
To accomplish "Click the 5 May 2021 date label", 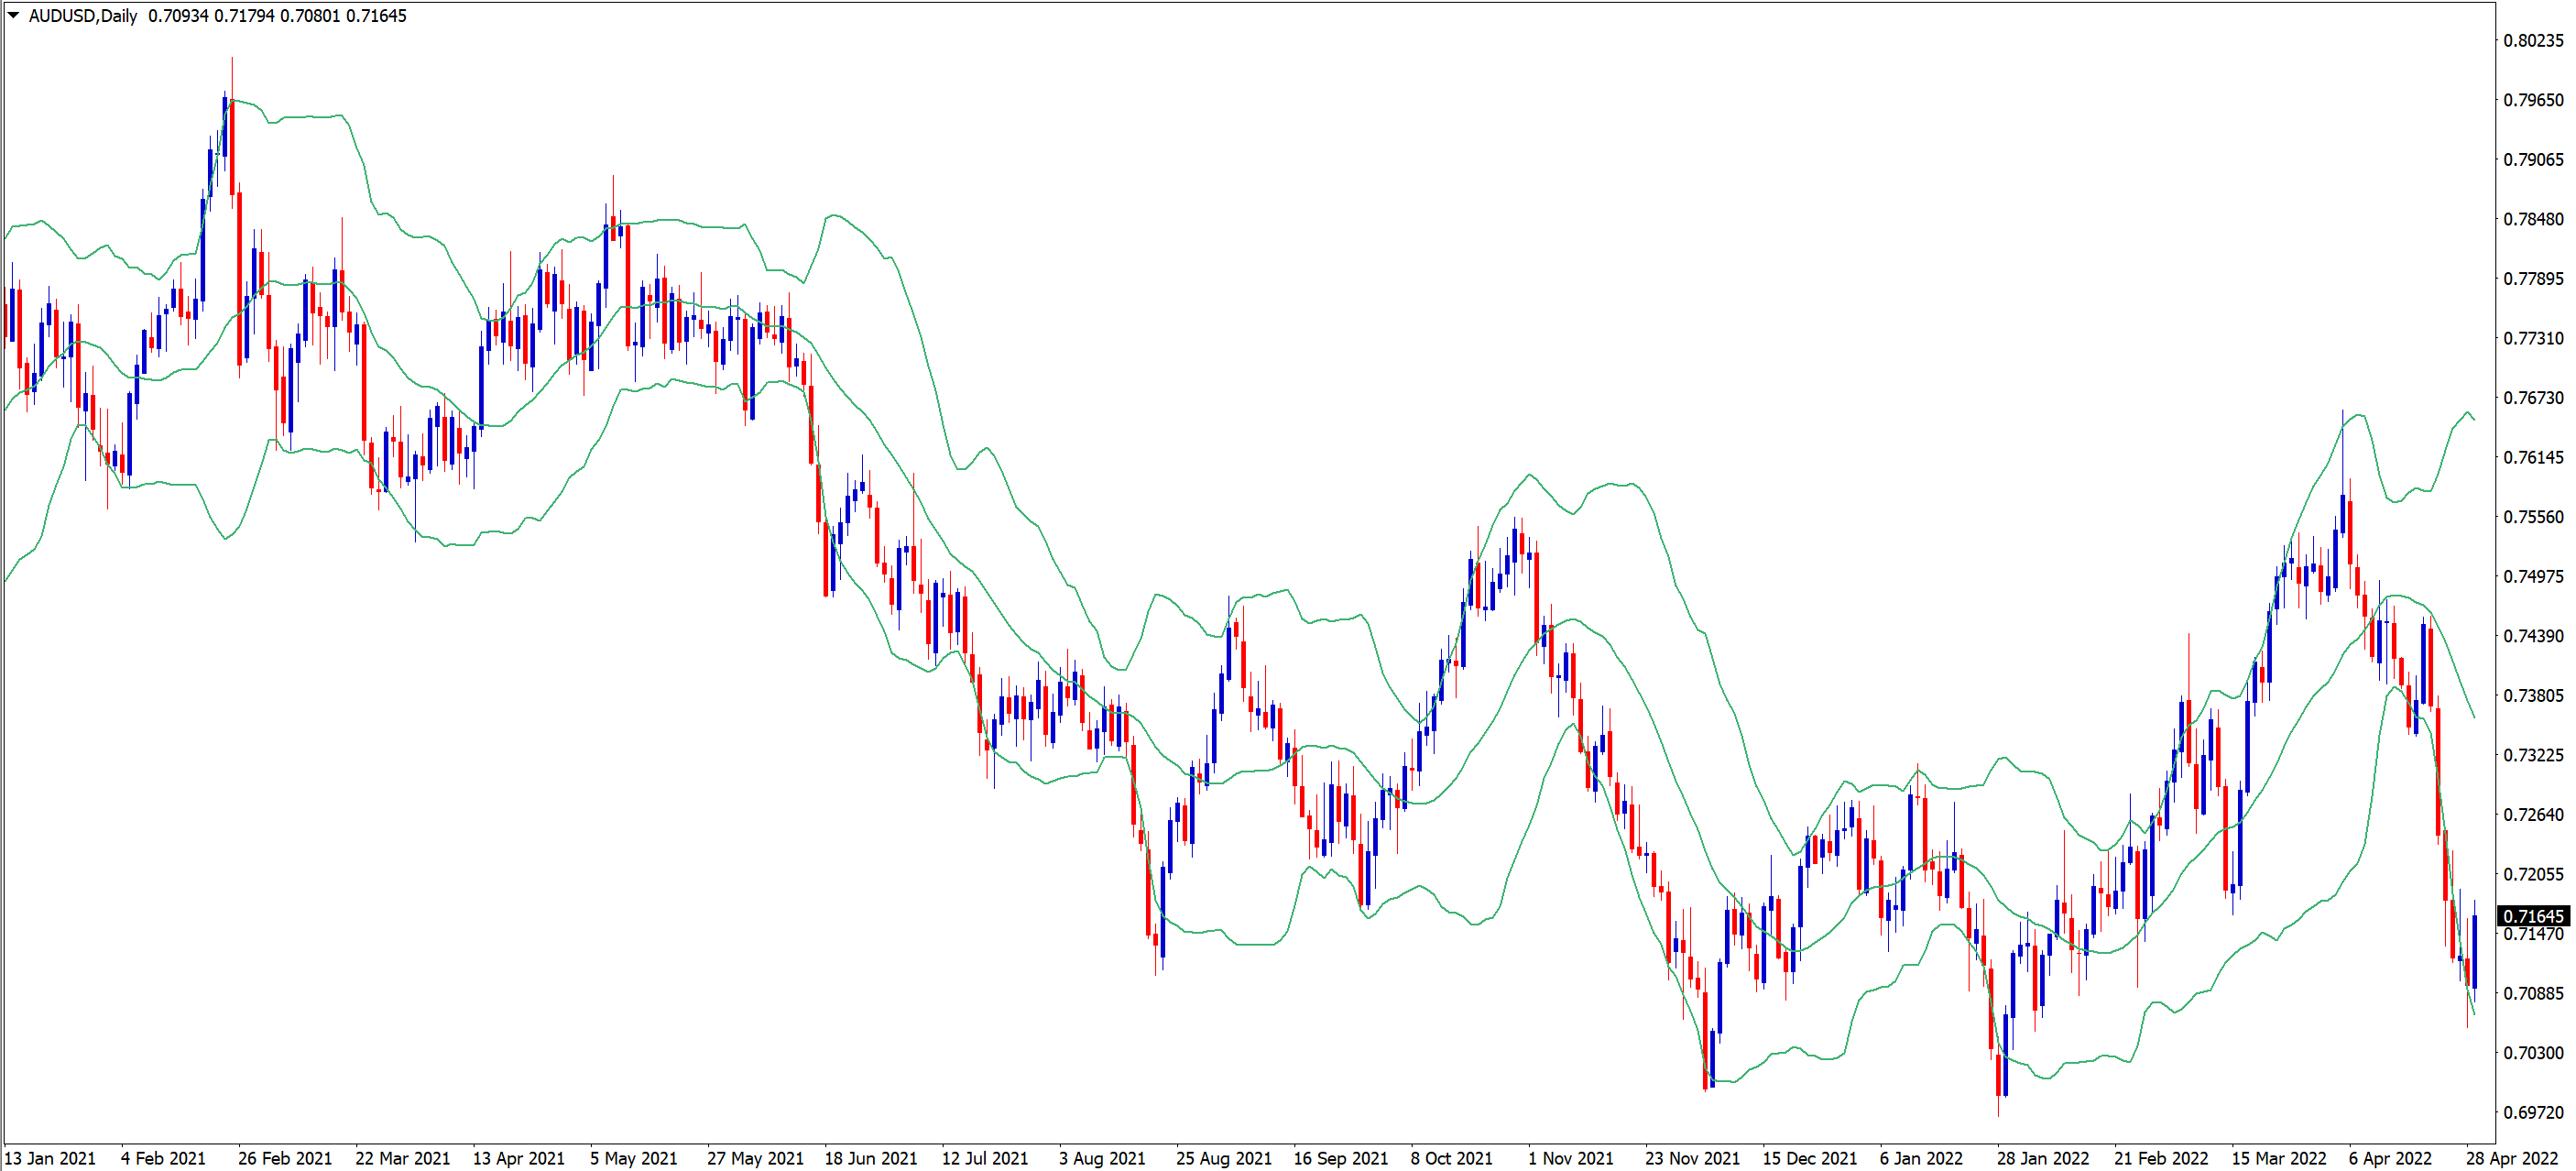I will click(x=633, y=1158).
